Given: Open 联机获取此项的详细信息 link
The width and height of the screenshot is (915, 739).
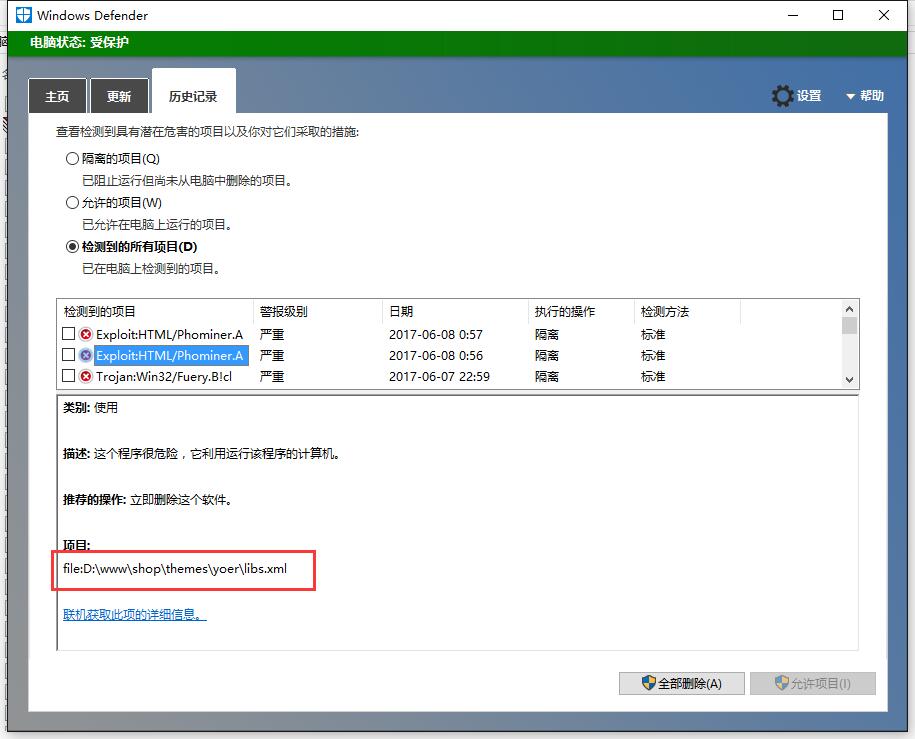Looking at the screenshot, I should click(x=134, y=614).
